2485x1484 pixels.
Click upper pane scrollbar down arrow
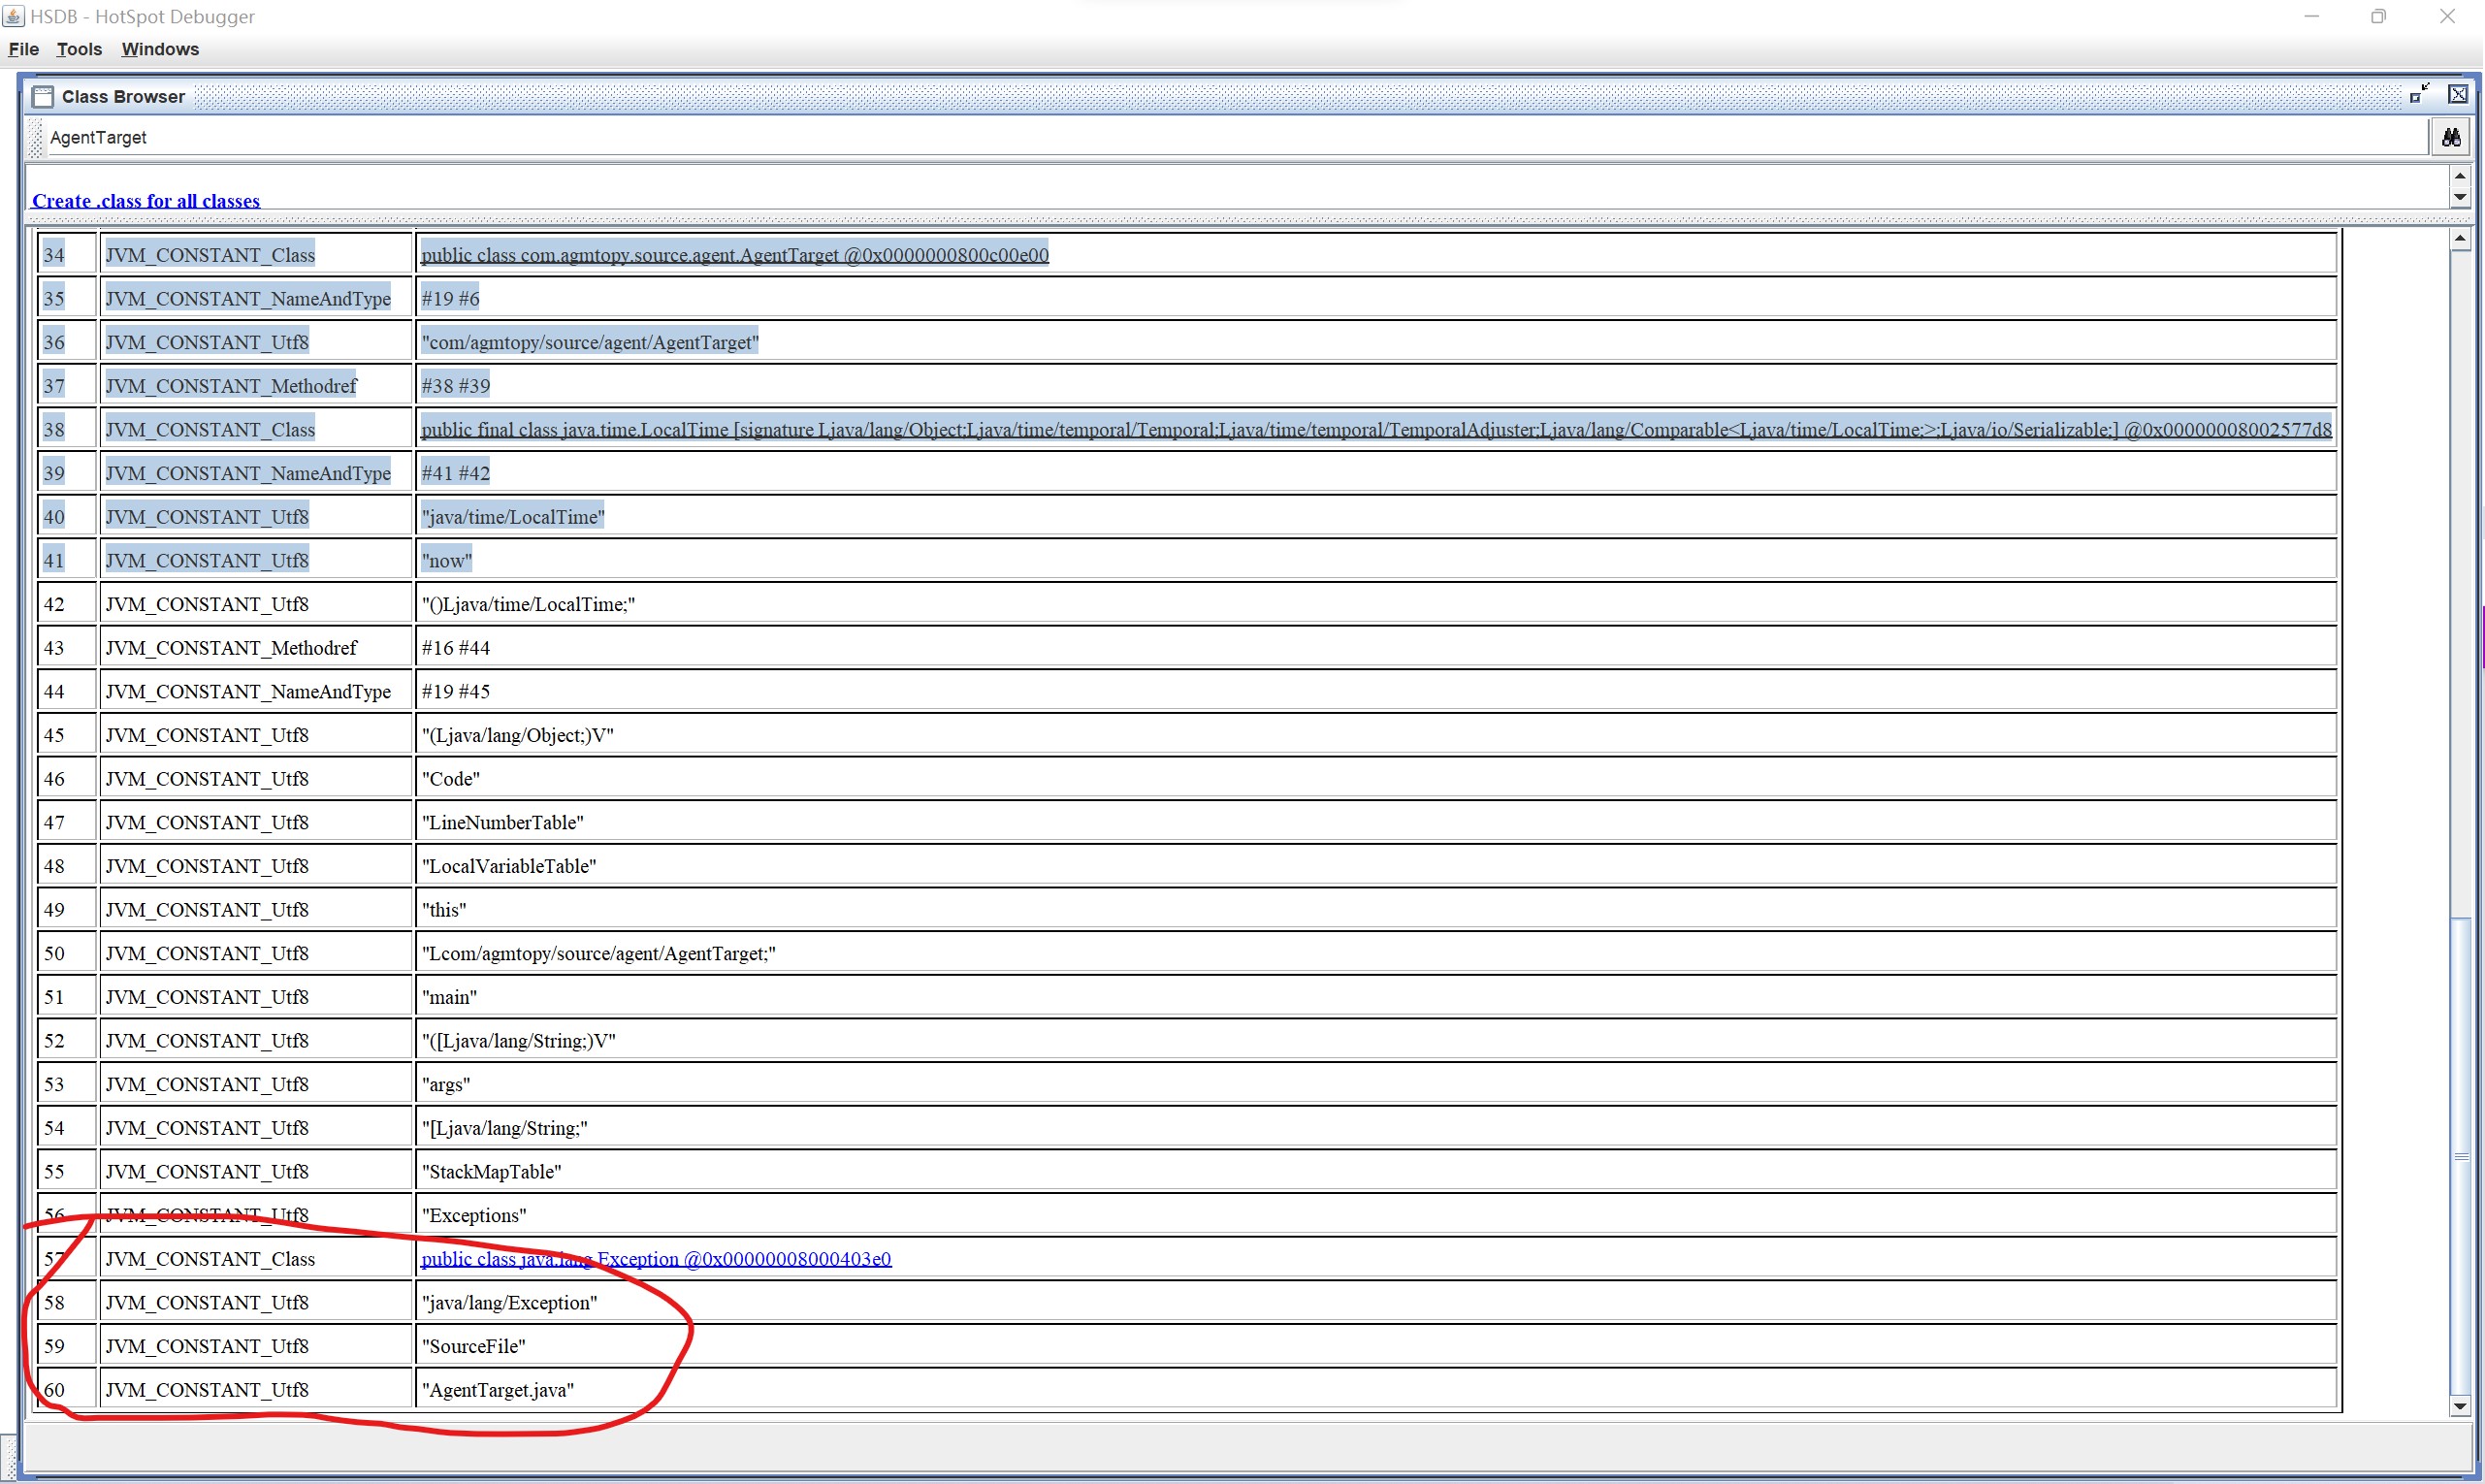2460,197
